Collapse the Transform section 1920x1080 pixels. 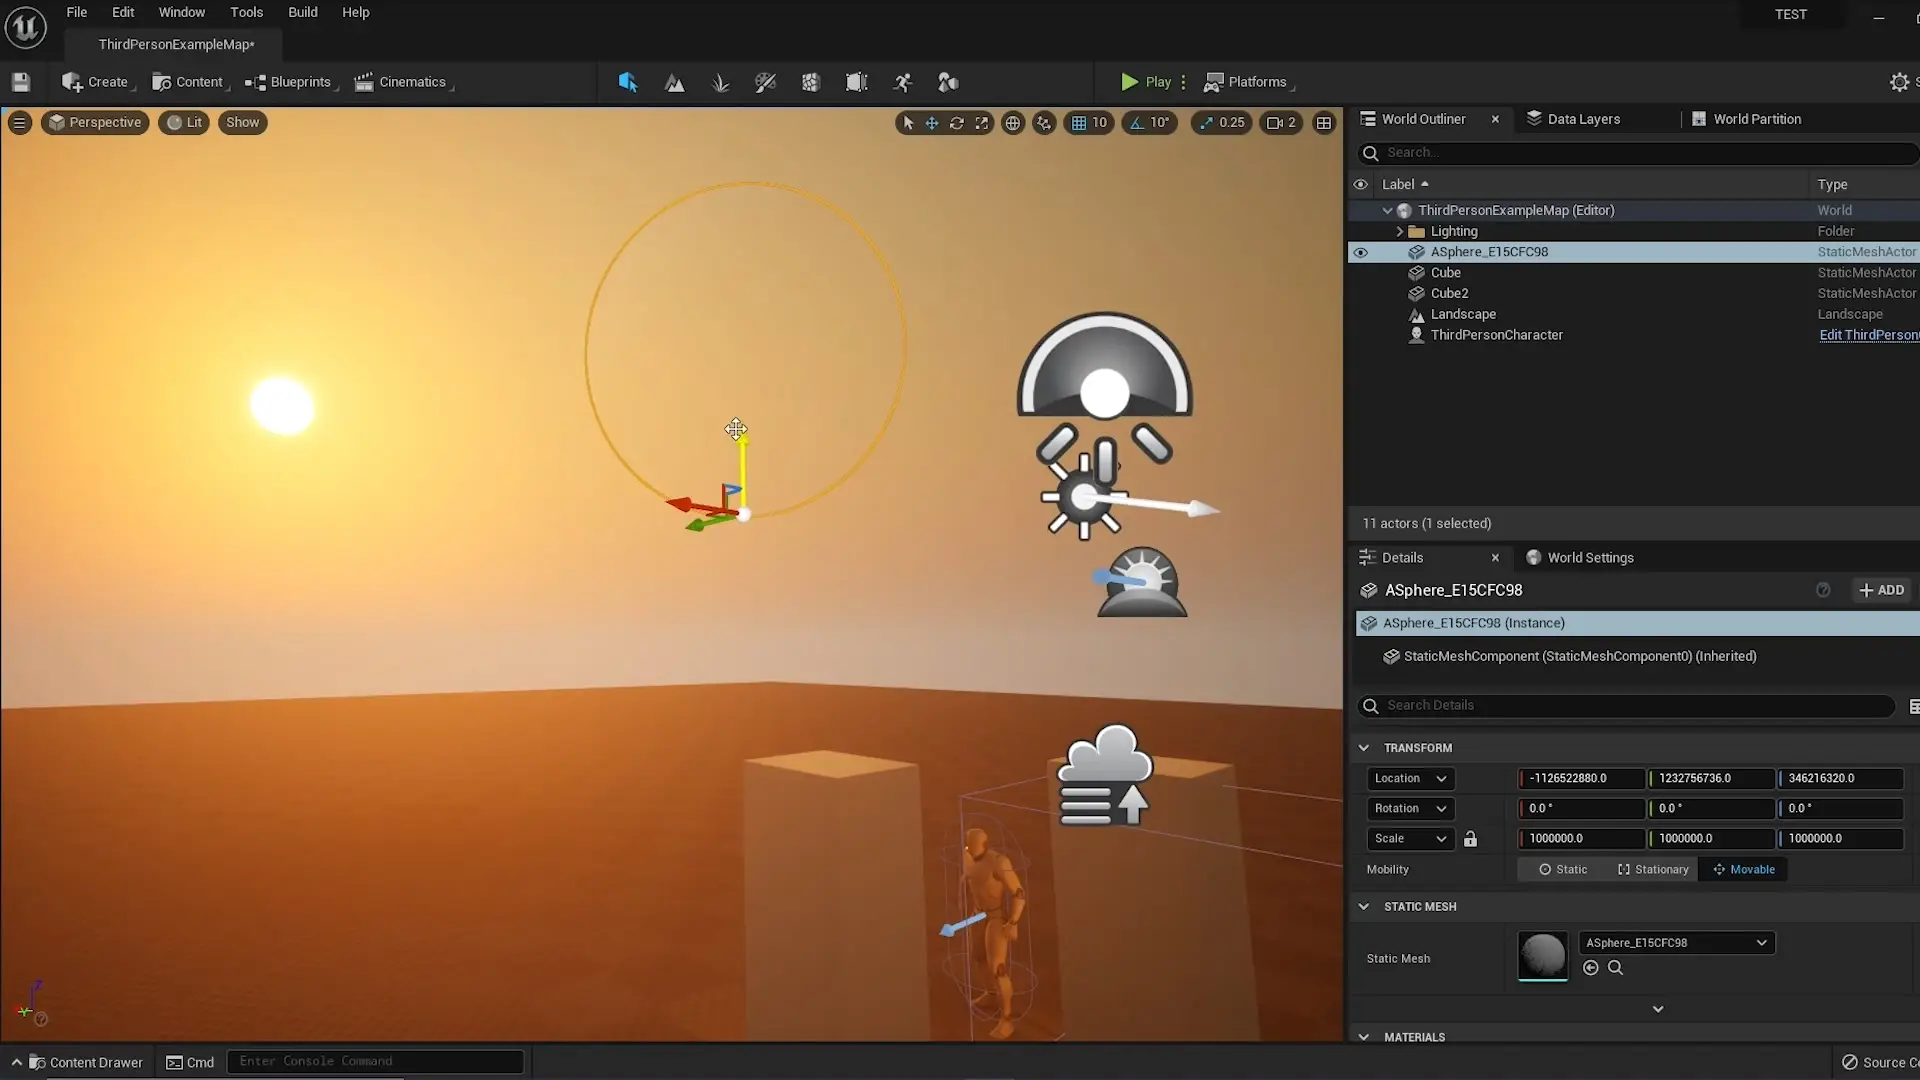[x=1364, y=748]
